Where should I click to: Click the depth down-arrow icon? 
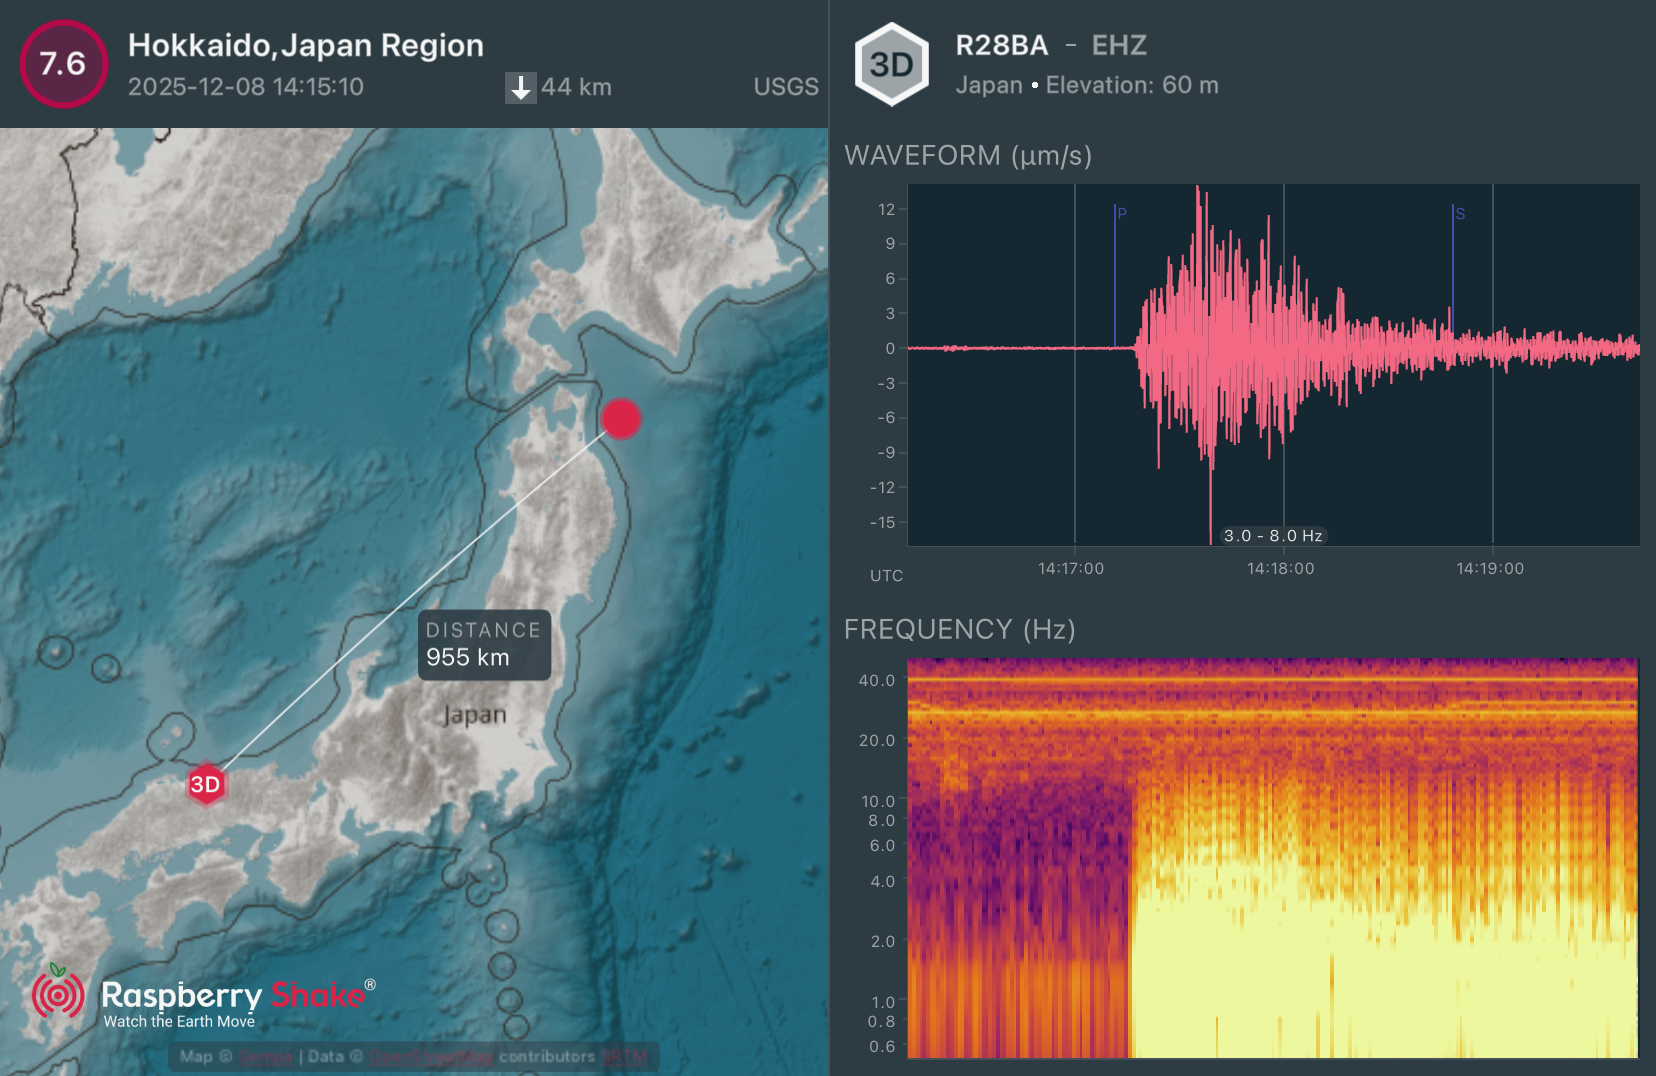coord(520,88)
